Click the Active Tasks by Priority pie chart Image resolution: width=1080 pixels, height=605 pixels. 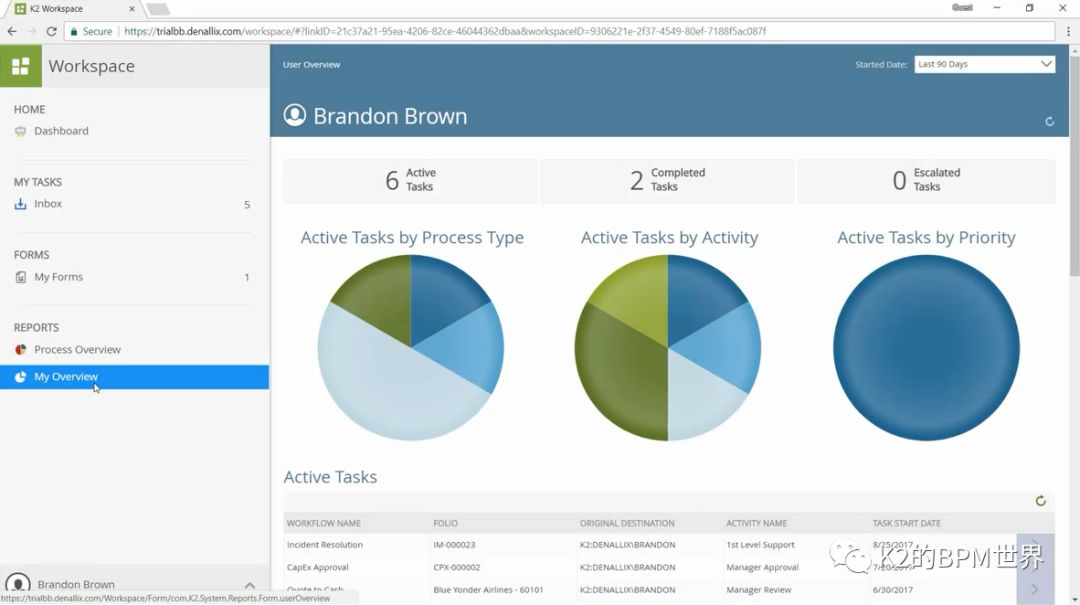[926, 347]
